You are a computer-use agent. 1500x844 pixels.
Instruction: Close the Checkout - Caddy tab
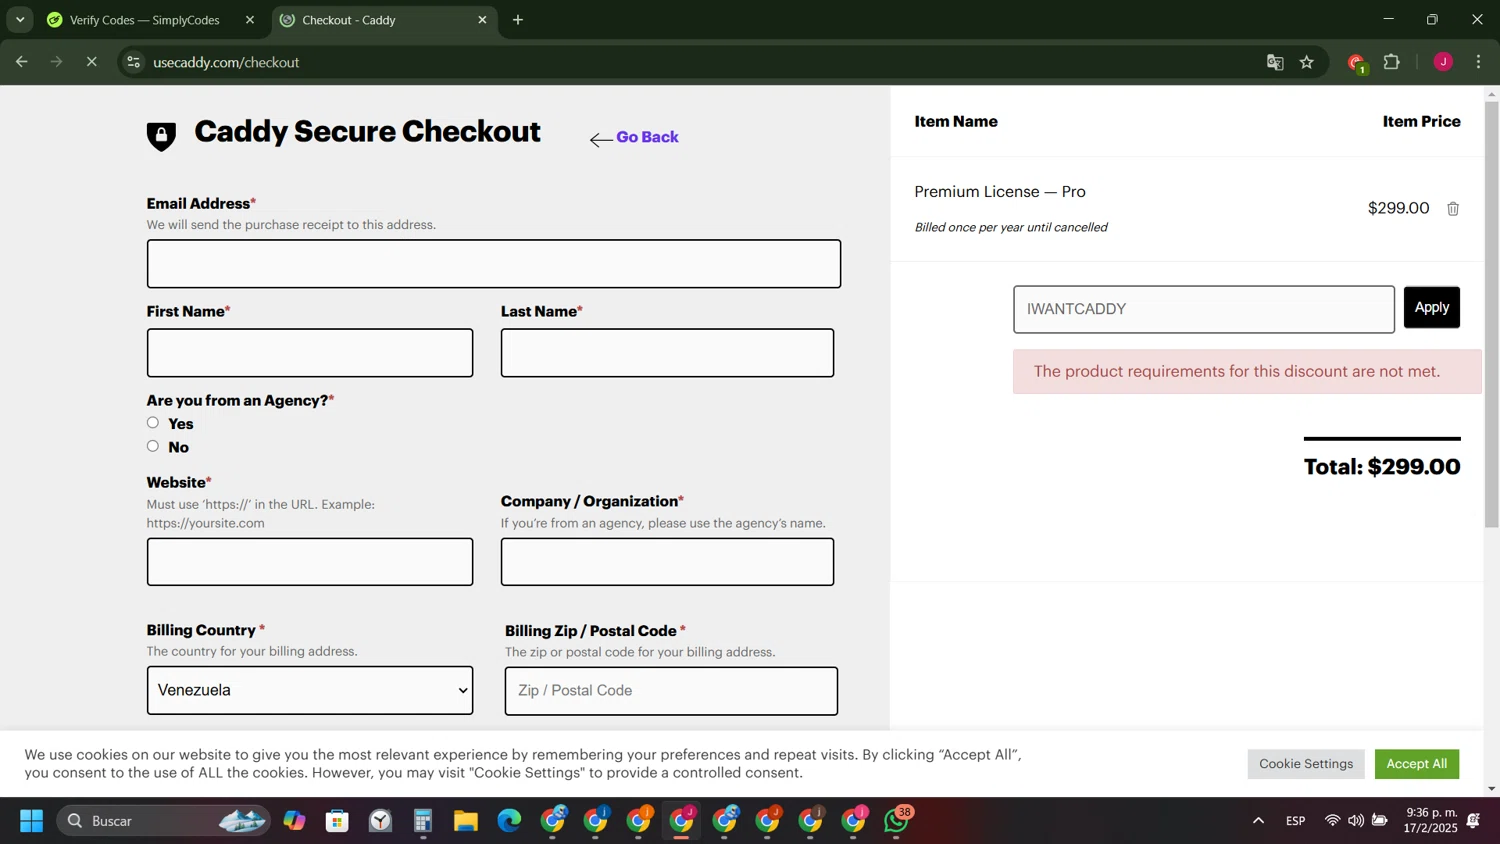(x=482, y=20)
